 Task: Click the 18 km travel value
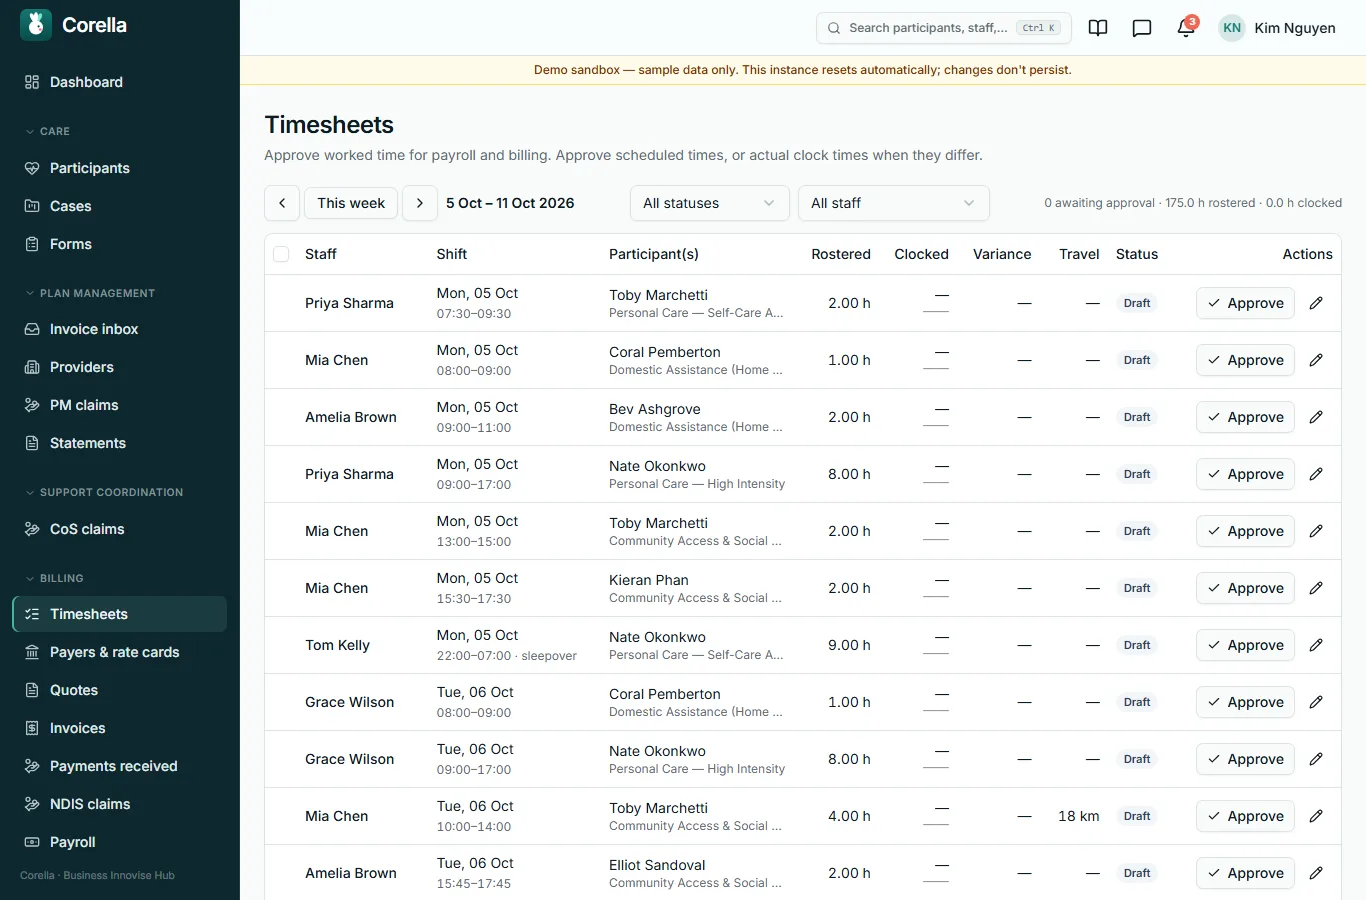(x=1078, y=816)
